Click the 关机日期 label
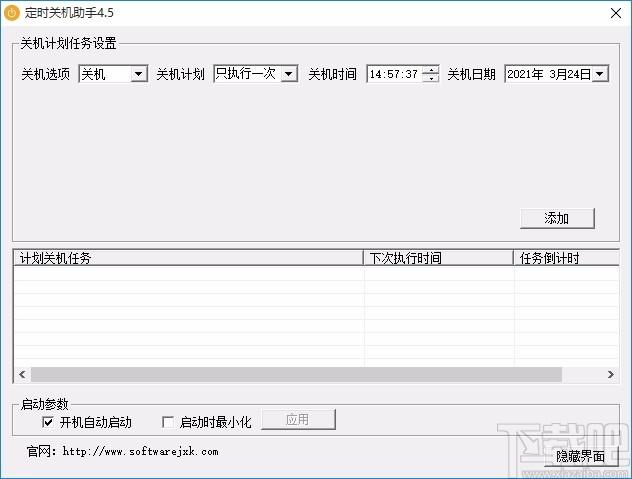632x479 pixels. (x=472, y=74)
